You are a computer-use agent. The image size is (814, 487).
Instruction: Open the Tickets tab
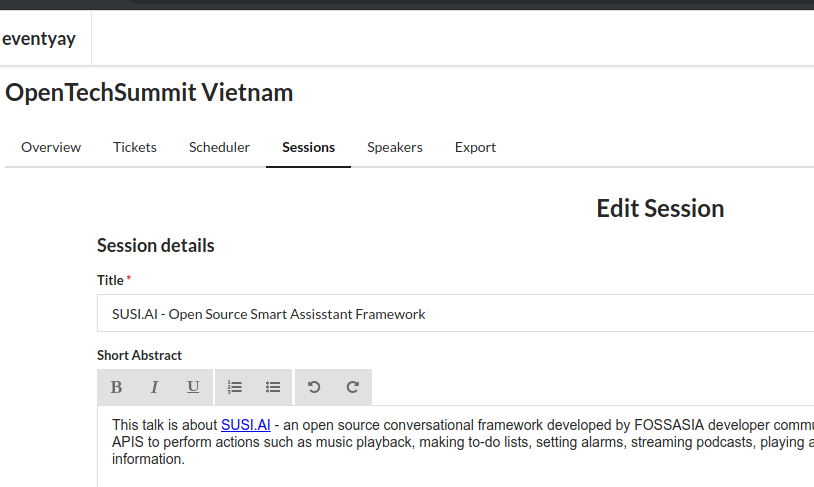click(135, 147)
